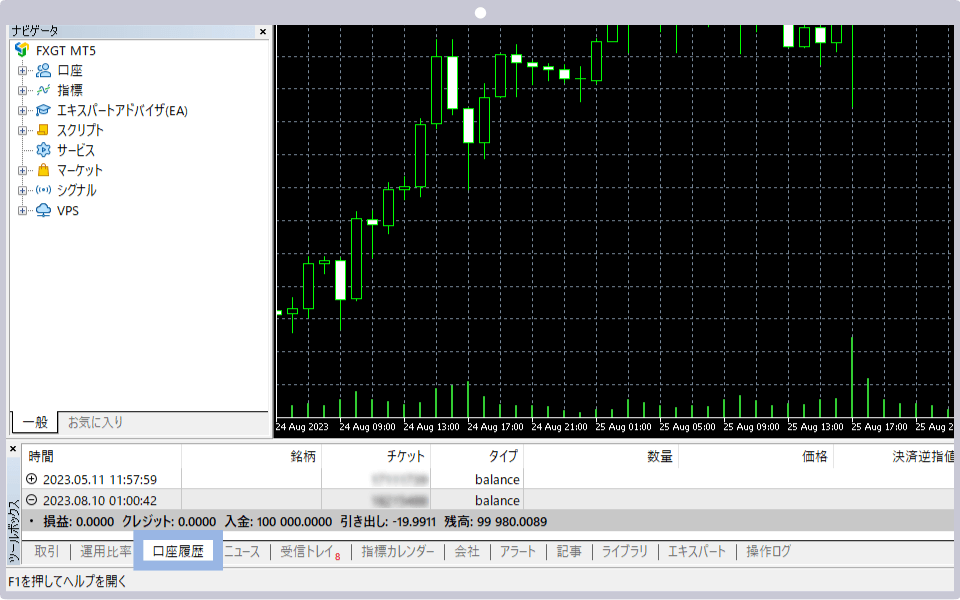Open the 会社 tab

[x=467, y=551]
